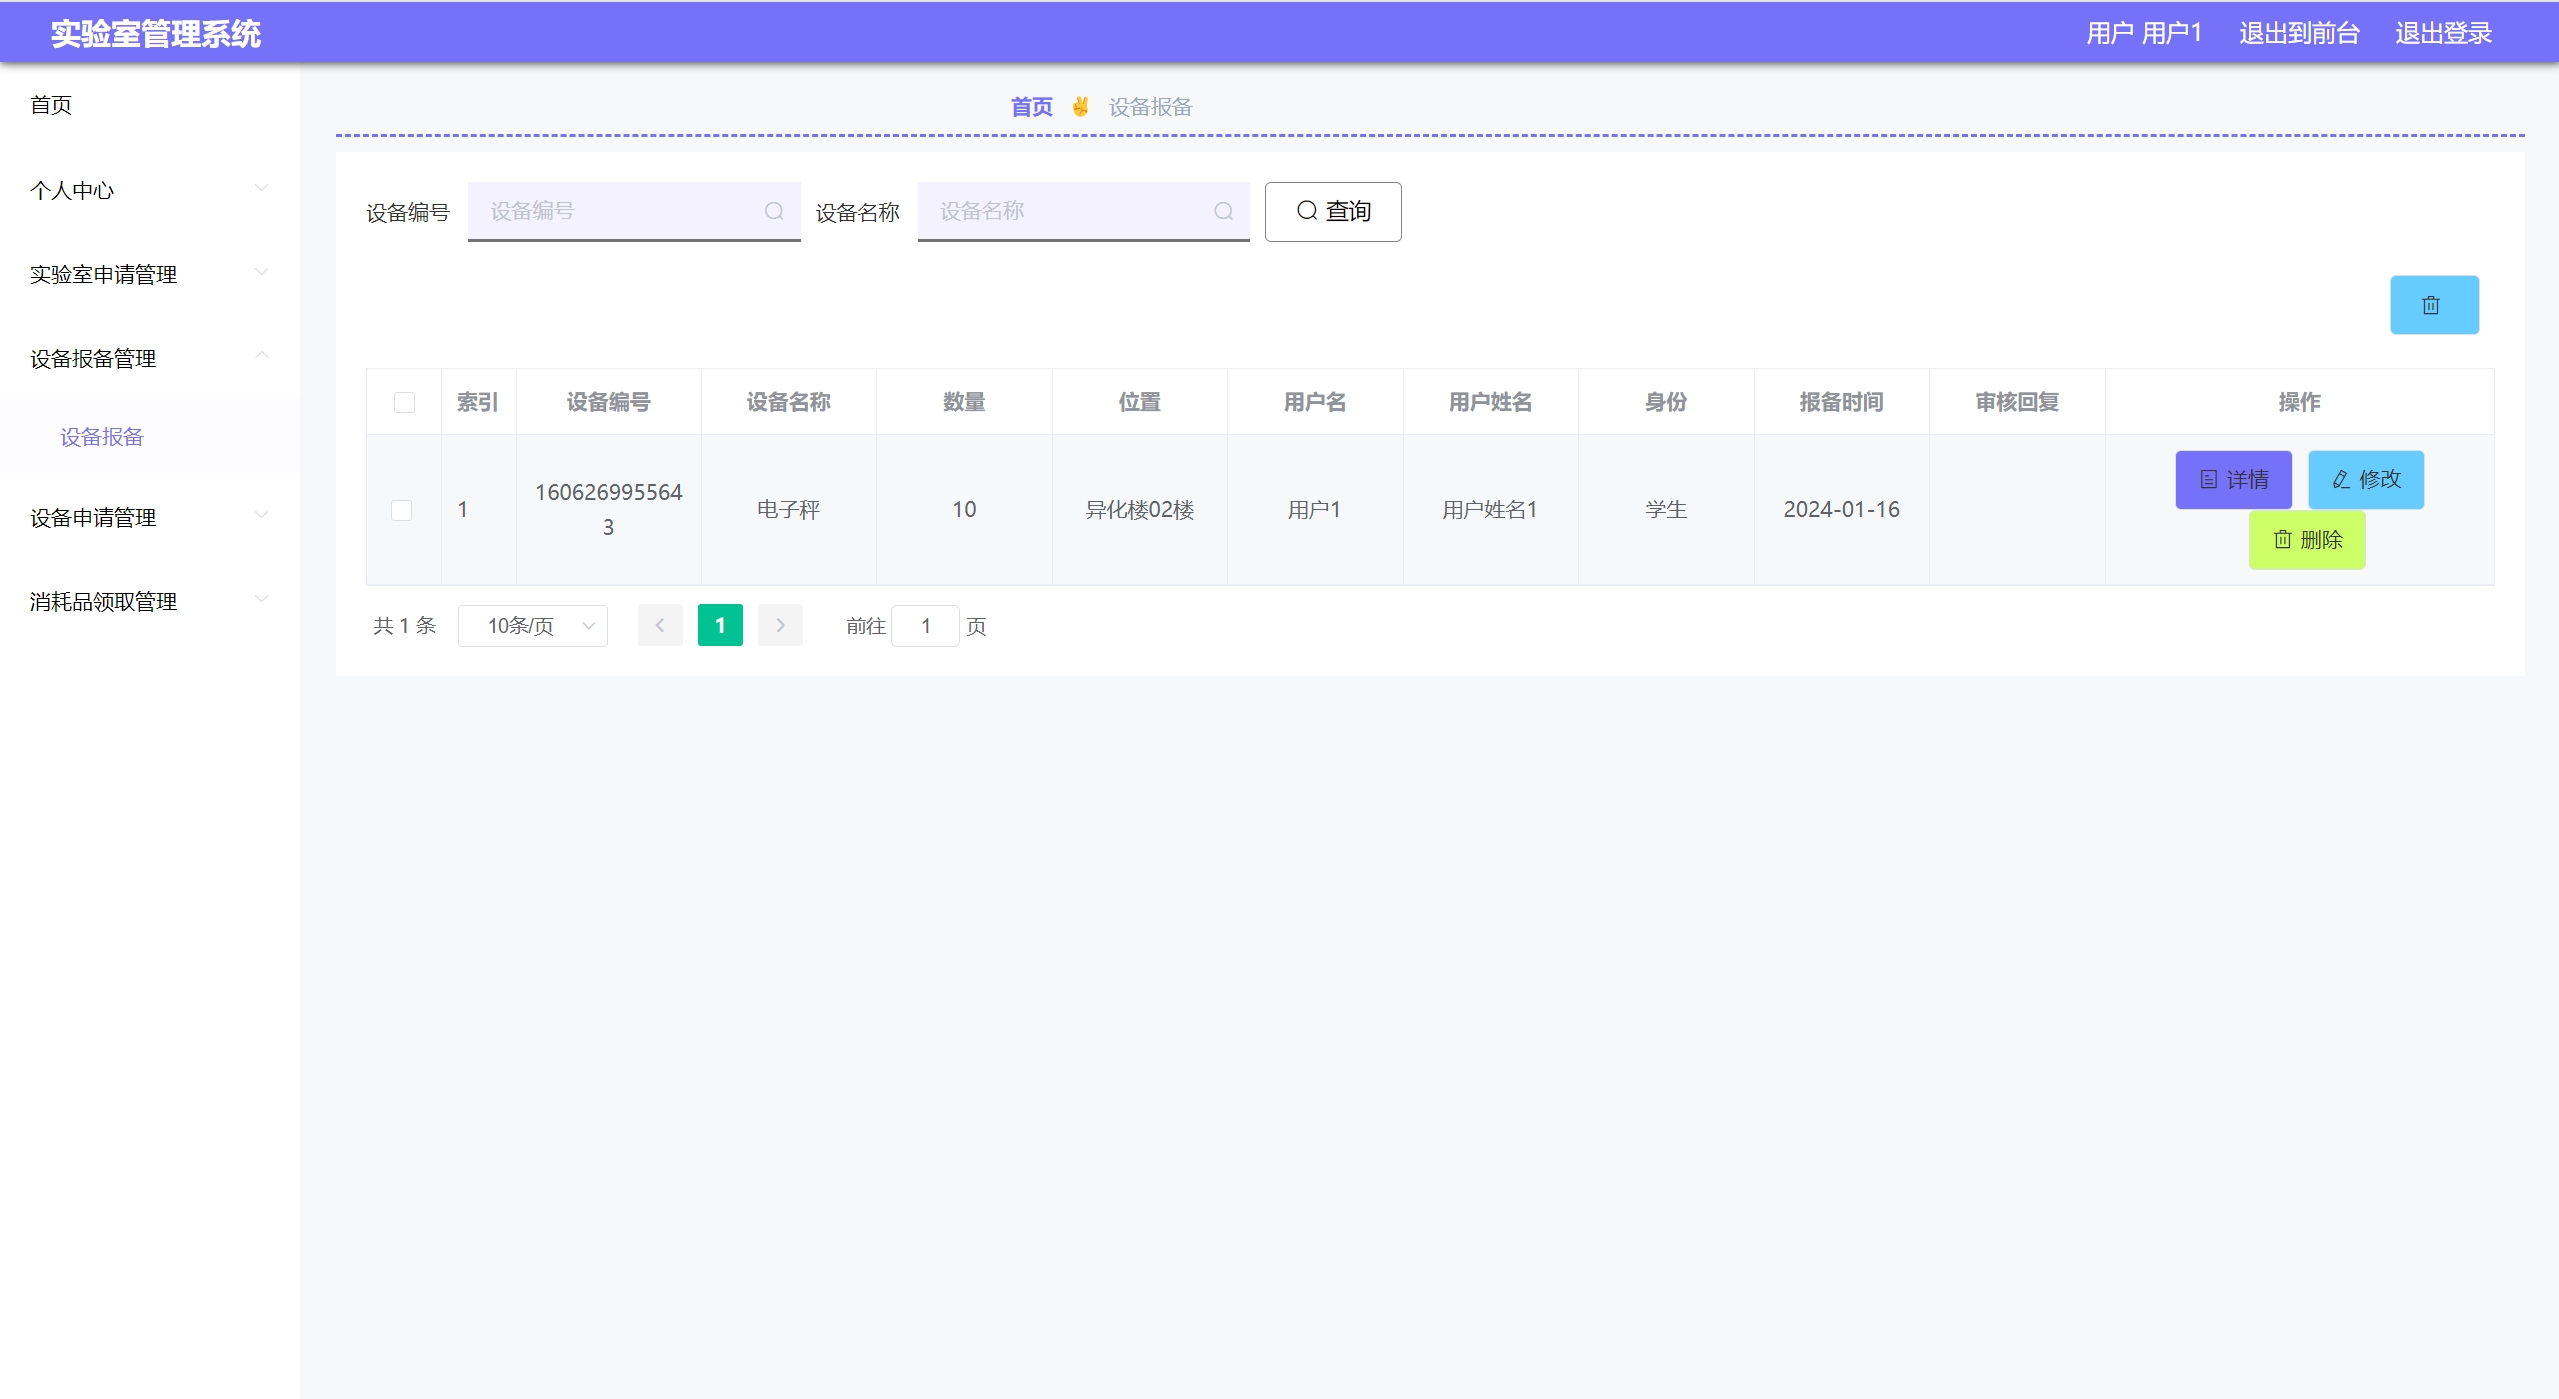Click the 修改 edit button
Viewport: 2559px width, 1399px height.
2365,480
